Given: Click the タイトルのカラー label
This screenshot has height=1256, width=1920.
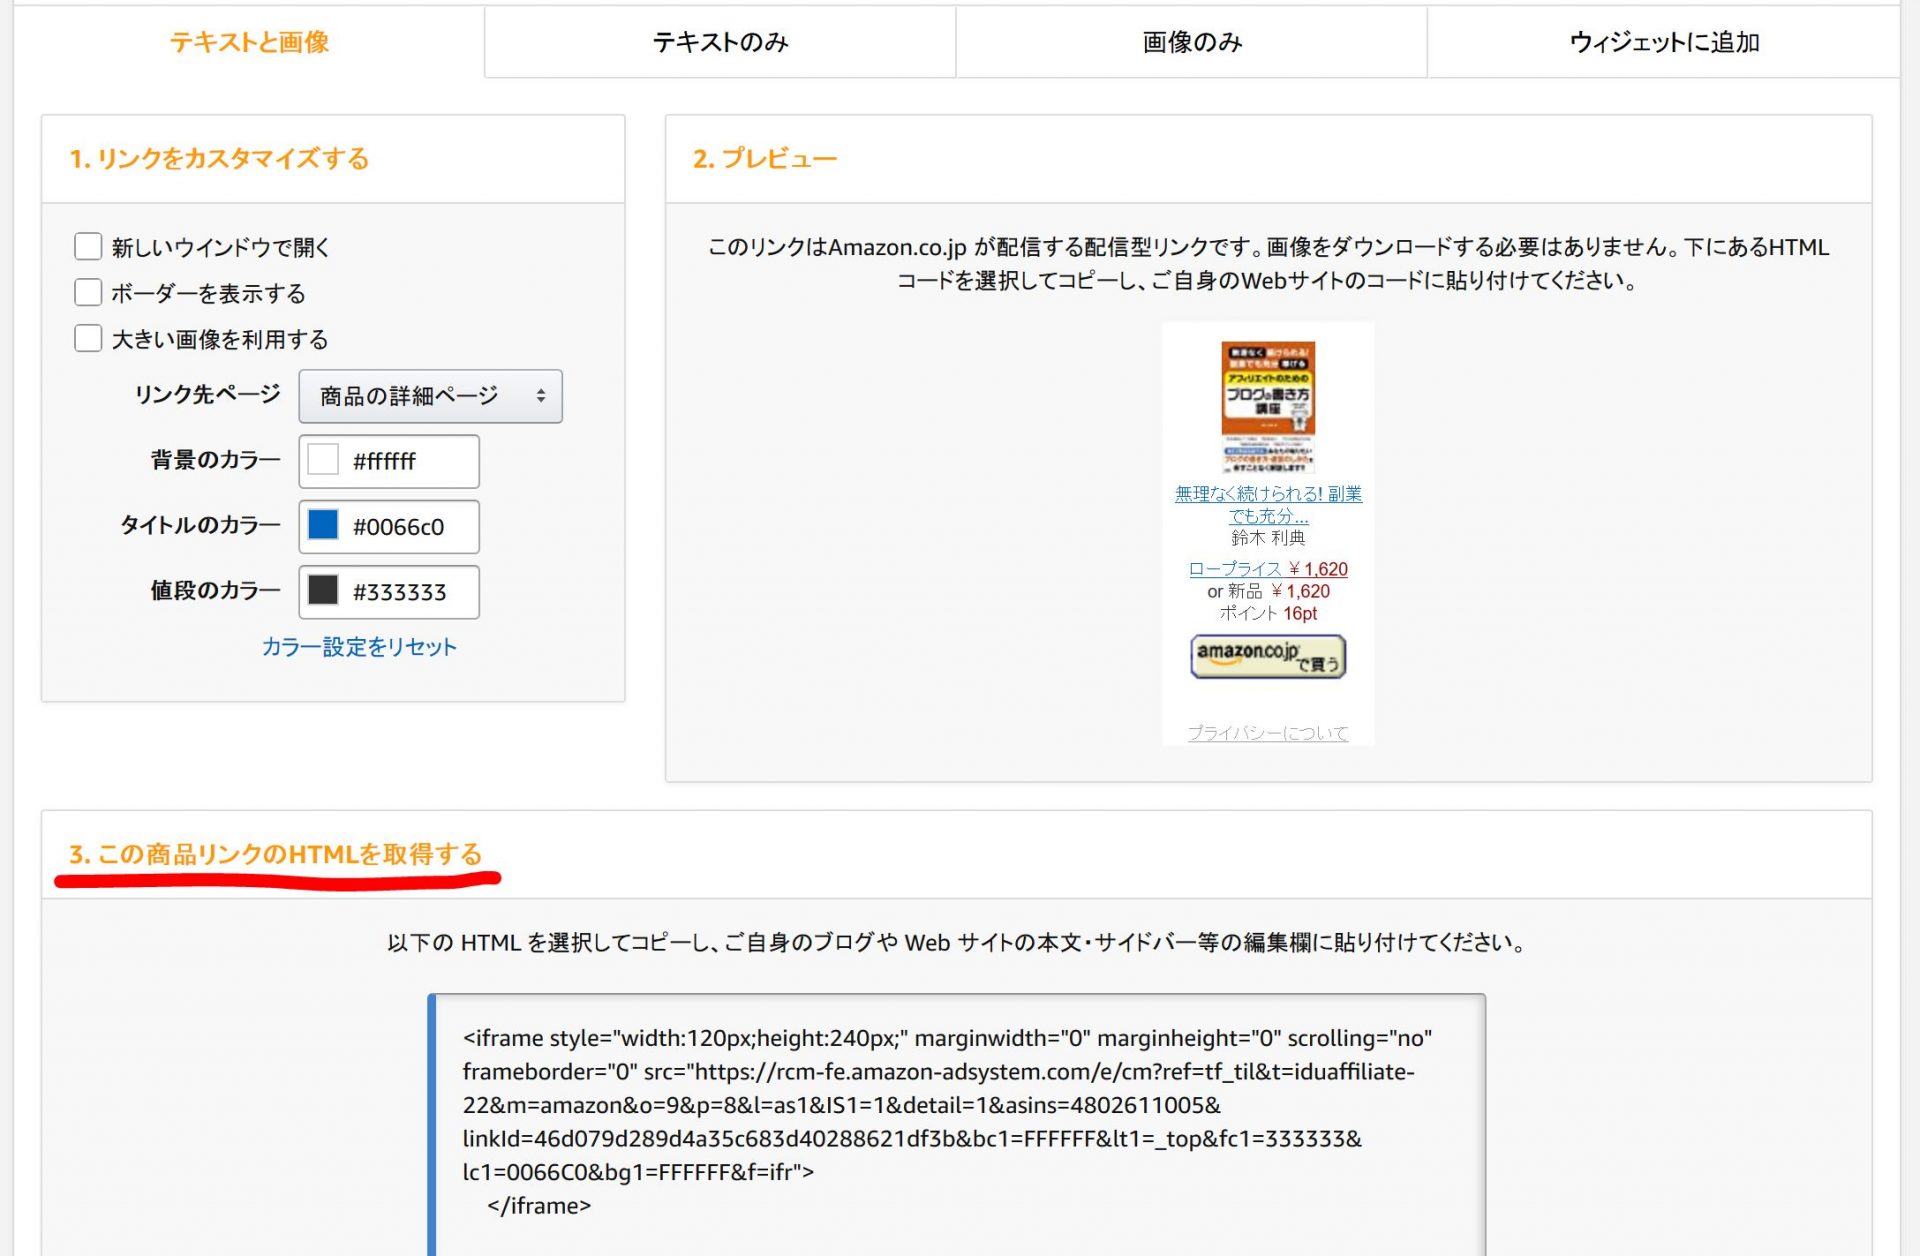Looking at the screenshot, I should tap(200, 525).
